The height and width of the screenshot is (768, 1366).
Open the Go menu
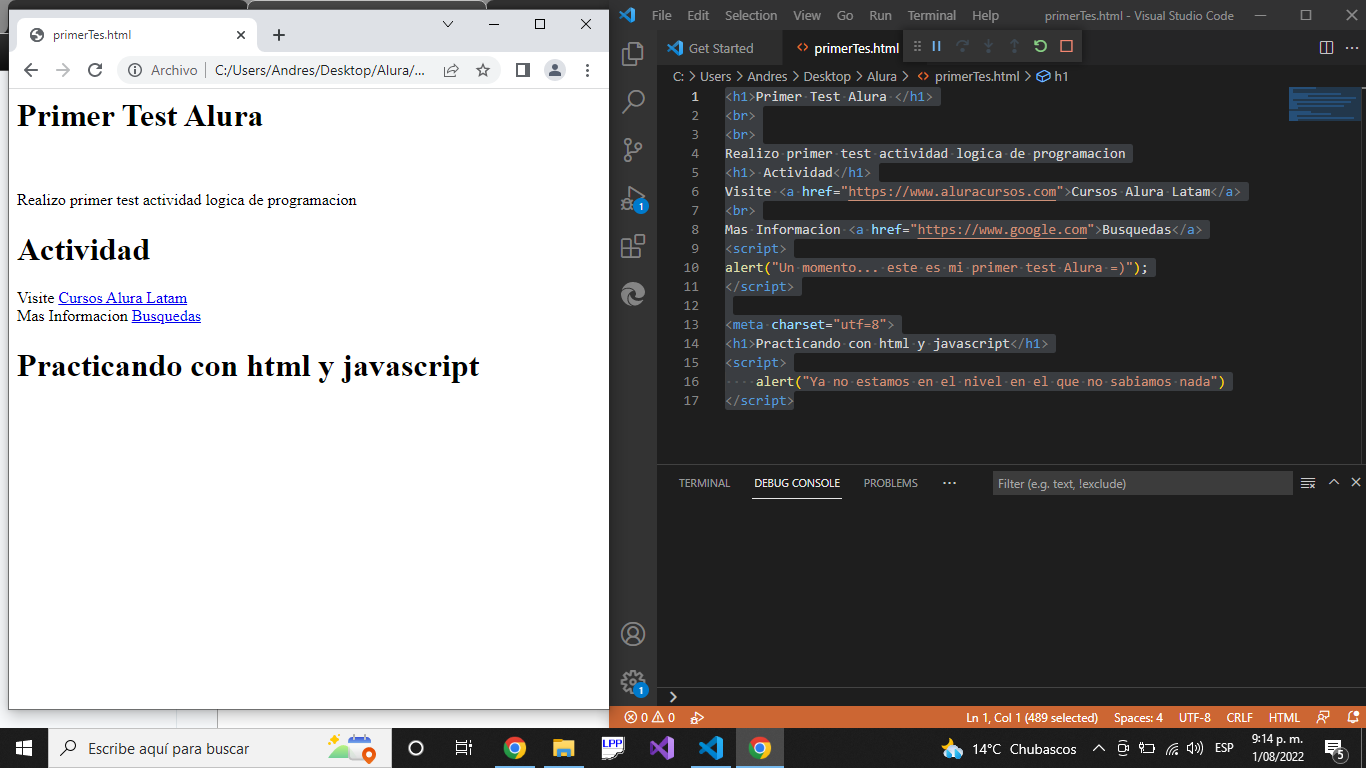845,15
